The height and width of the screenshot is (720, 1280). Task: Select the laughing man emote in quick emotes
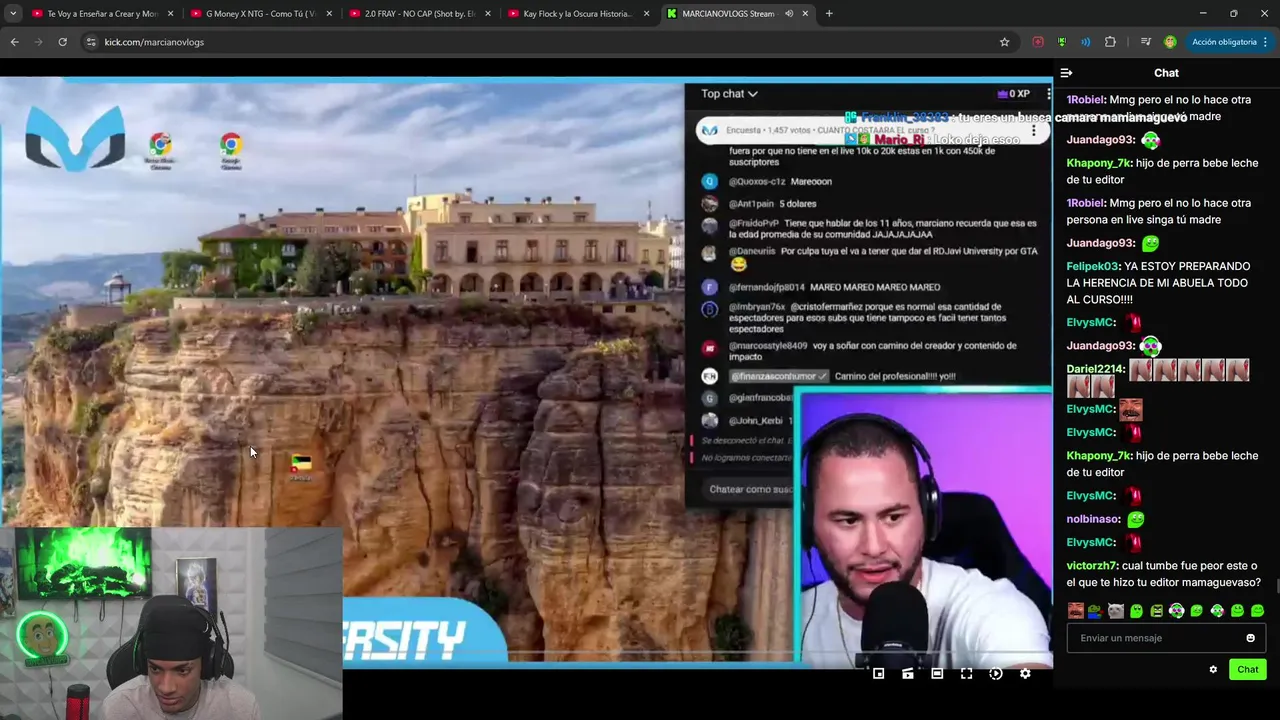(x=1075, y=611)
